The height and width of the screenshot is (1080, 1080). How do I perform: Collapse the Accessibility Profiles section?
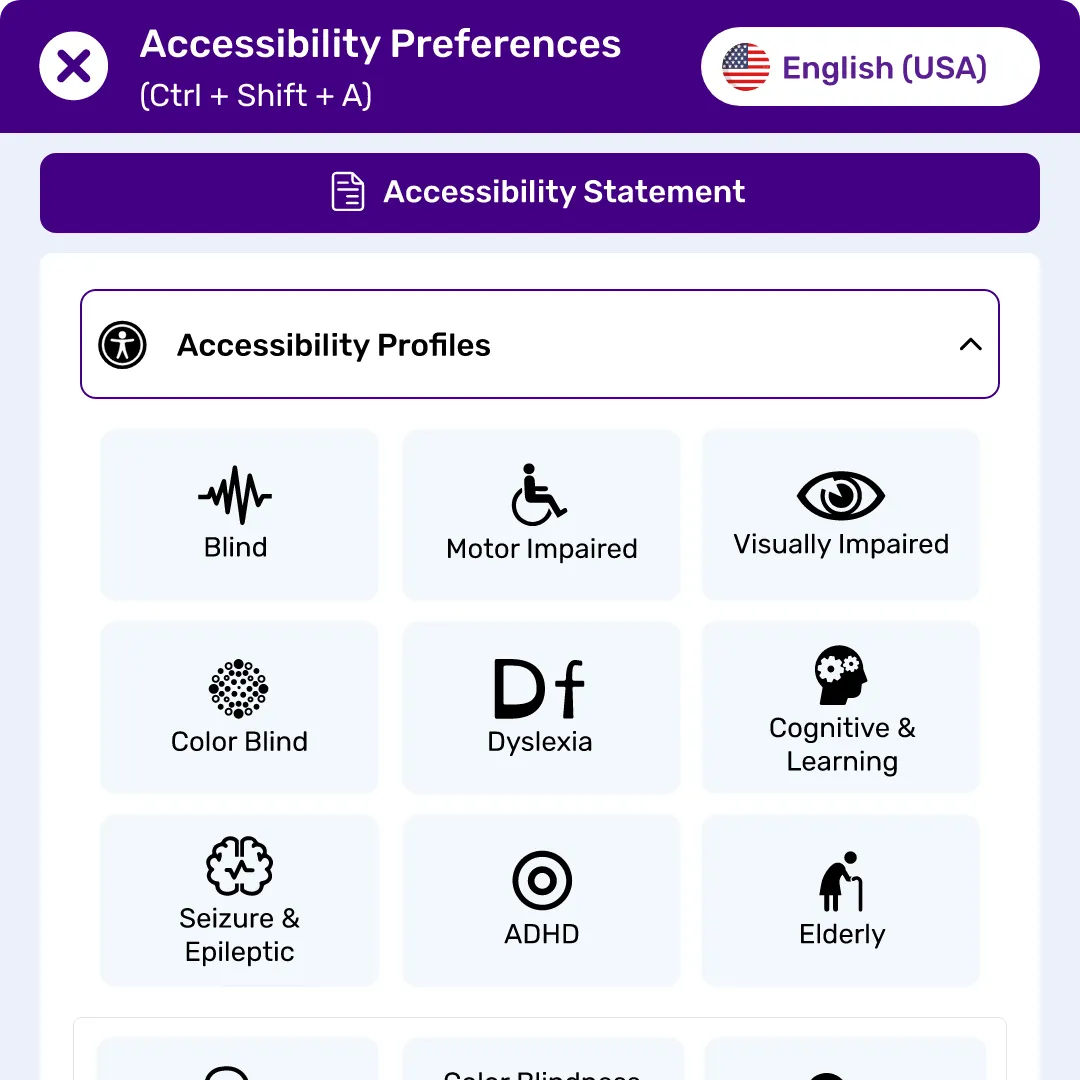click(970, 344)
